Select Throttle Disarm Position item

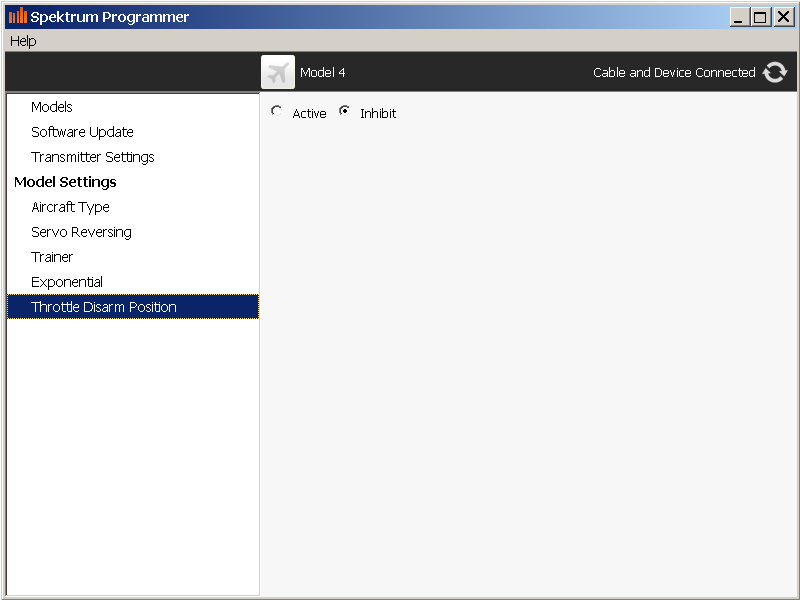(x=133, y=307)
